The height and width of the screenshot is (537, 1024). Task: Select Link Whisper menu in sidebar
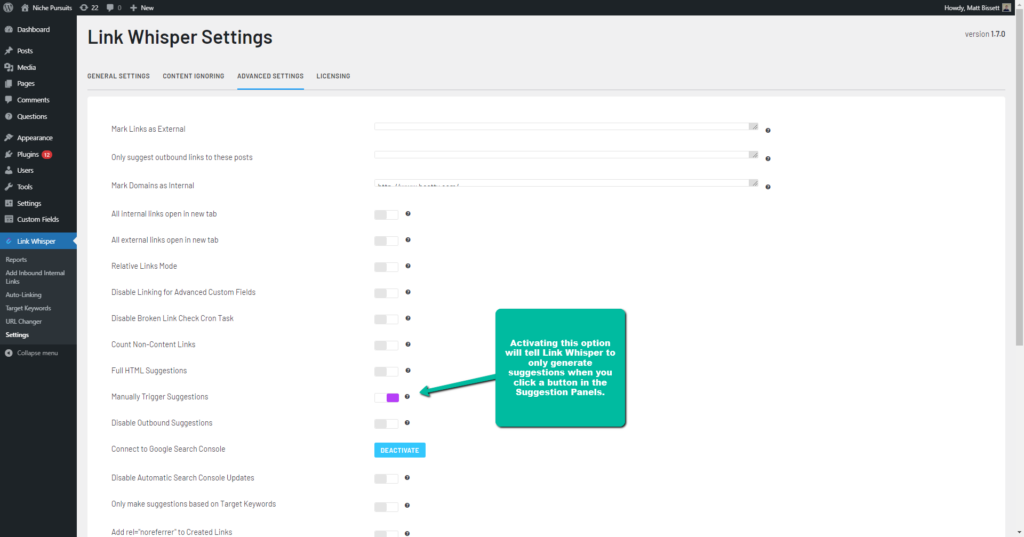click(38, 241)
